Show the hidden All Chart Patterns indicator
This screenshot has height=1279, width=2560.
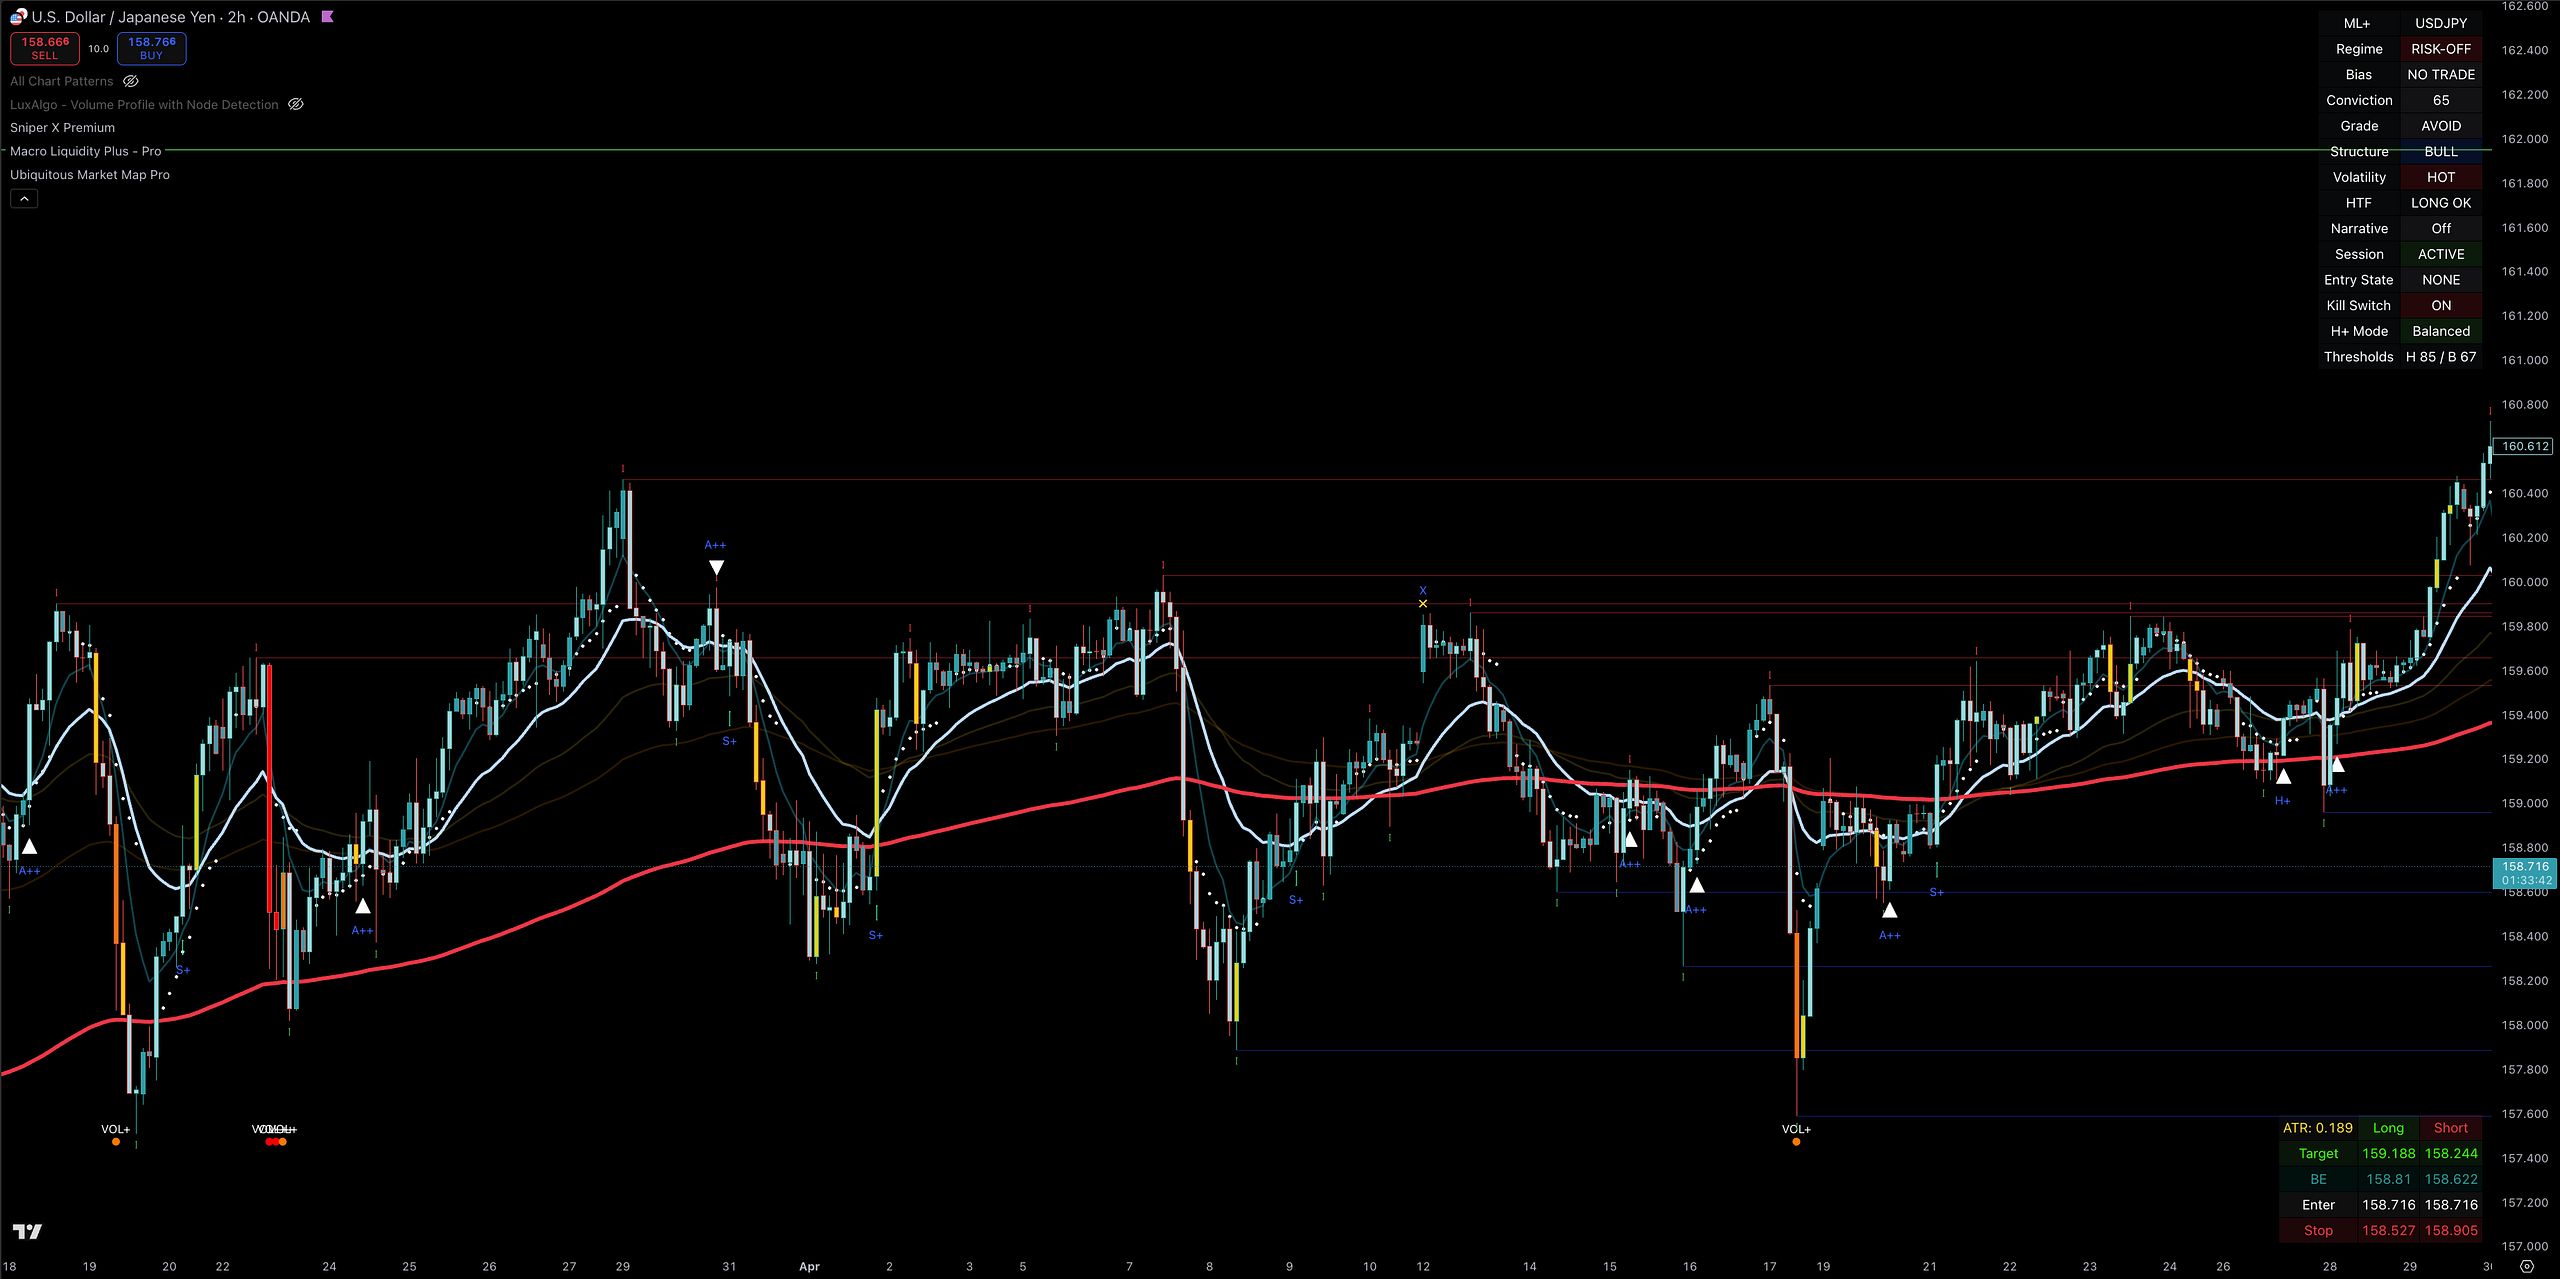131,81
